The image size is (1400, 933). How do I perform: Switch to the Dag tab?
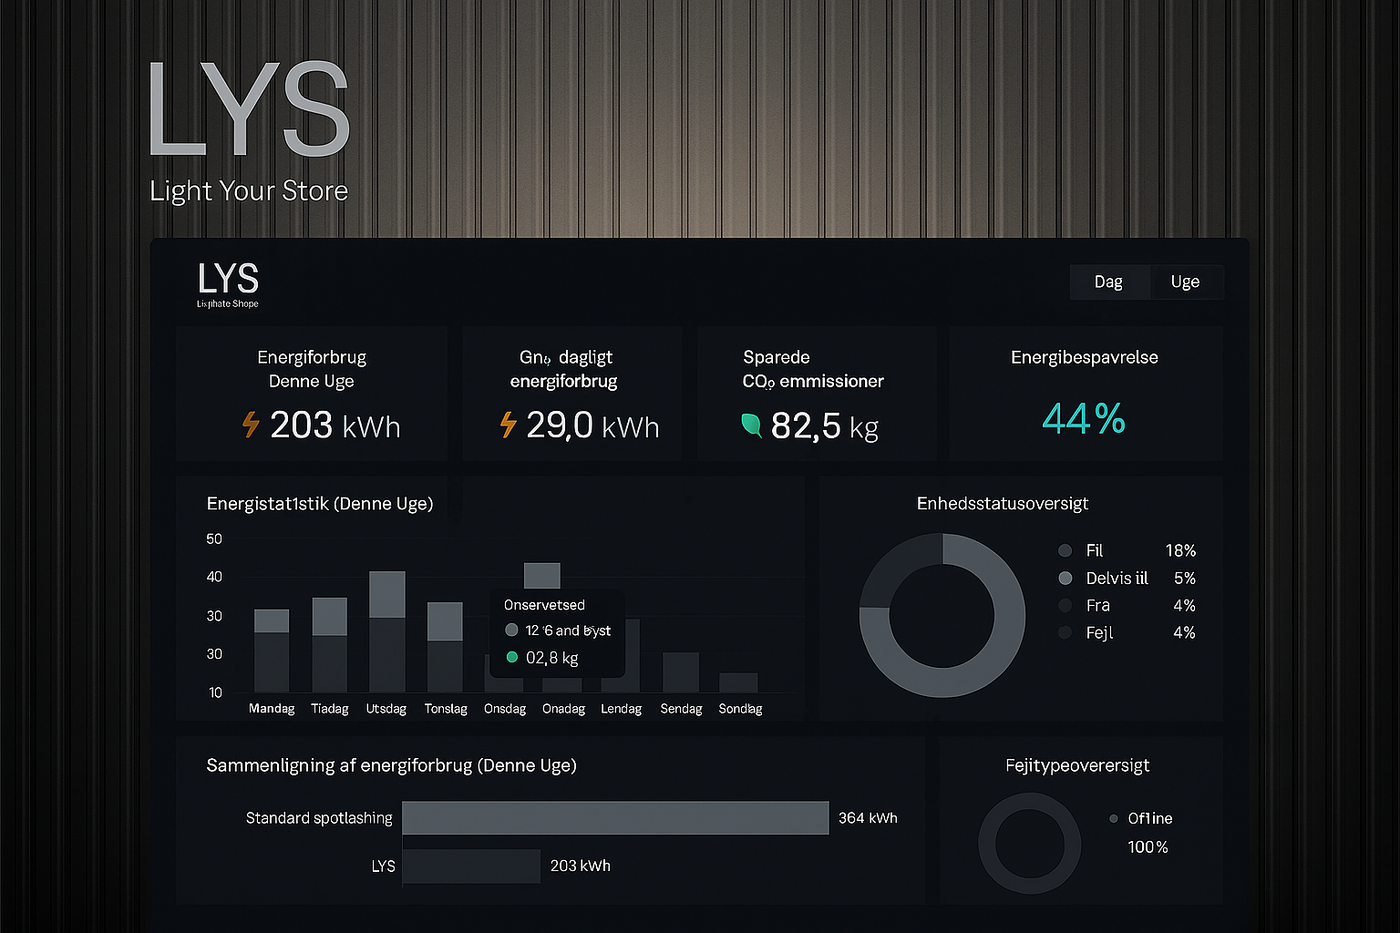tap(1109, 281)
